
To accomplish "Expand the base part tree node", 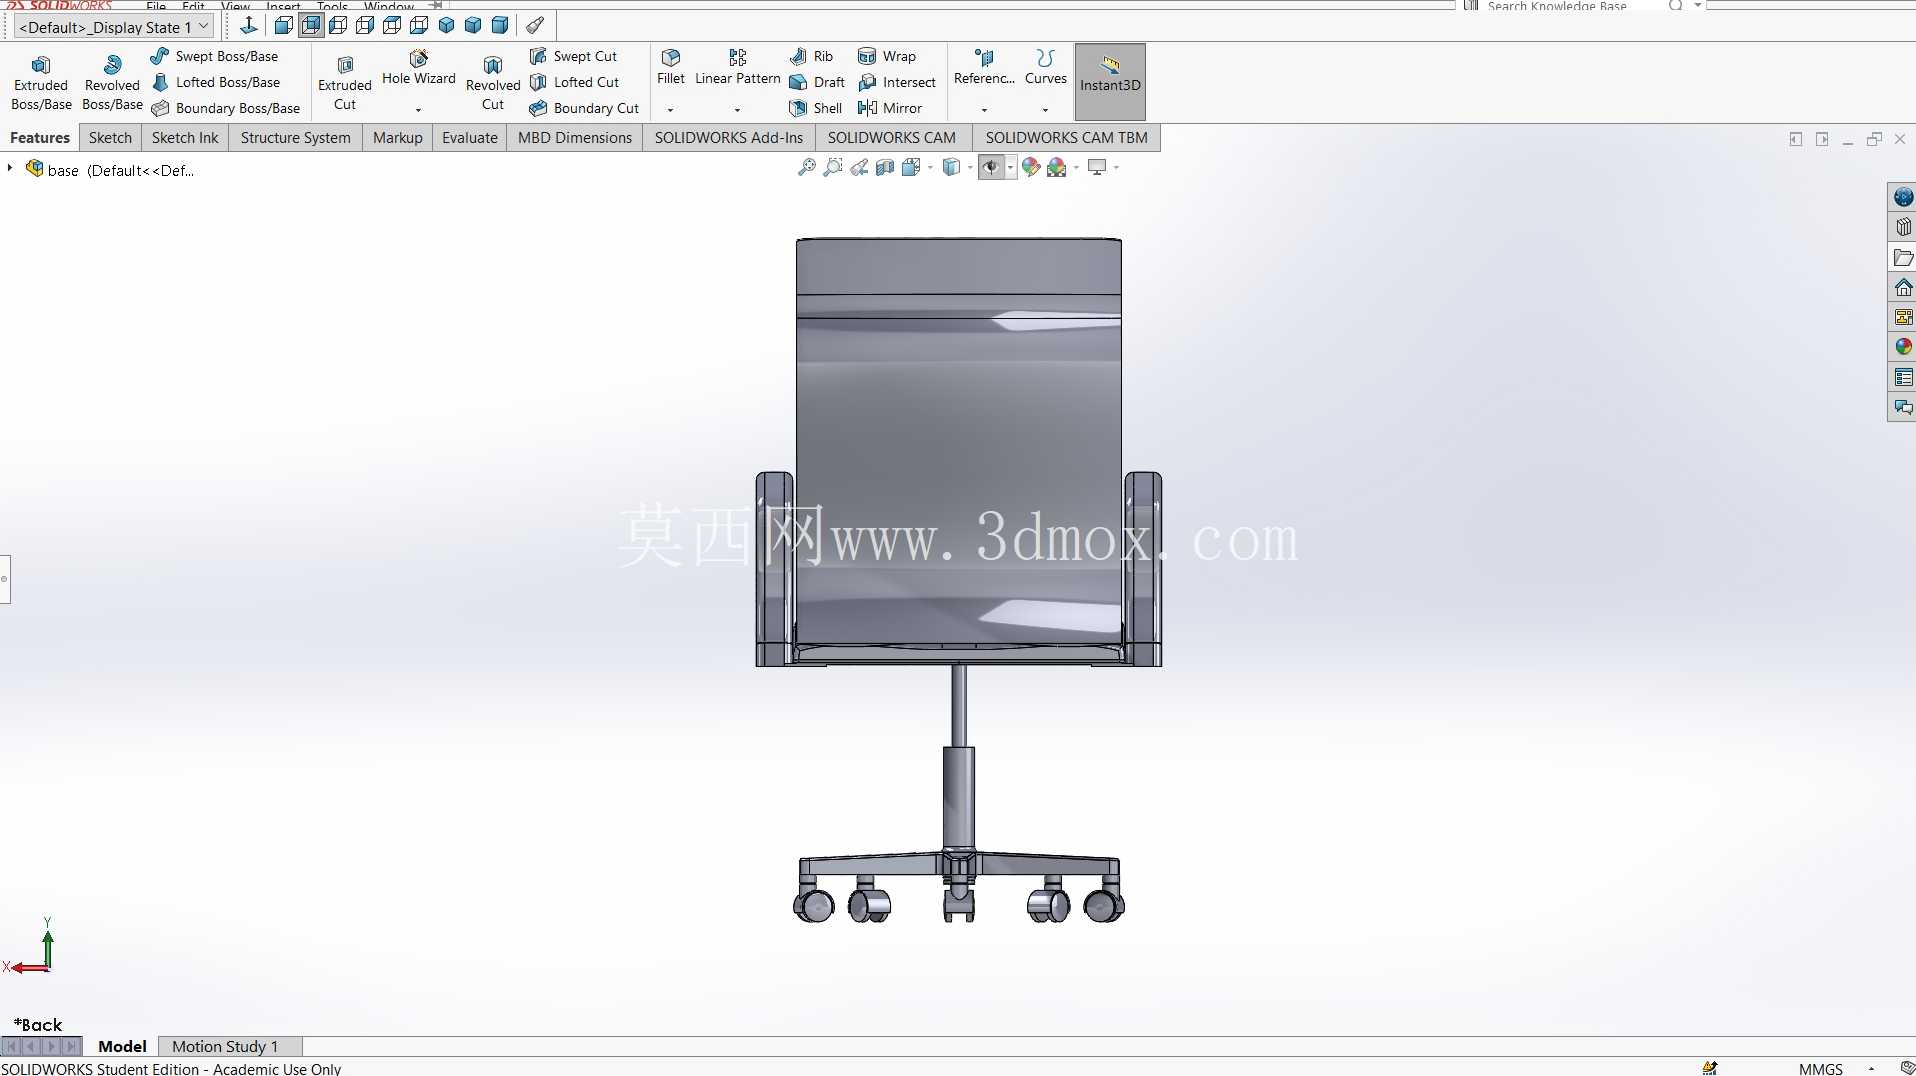I will point(10,168).
